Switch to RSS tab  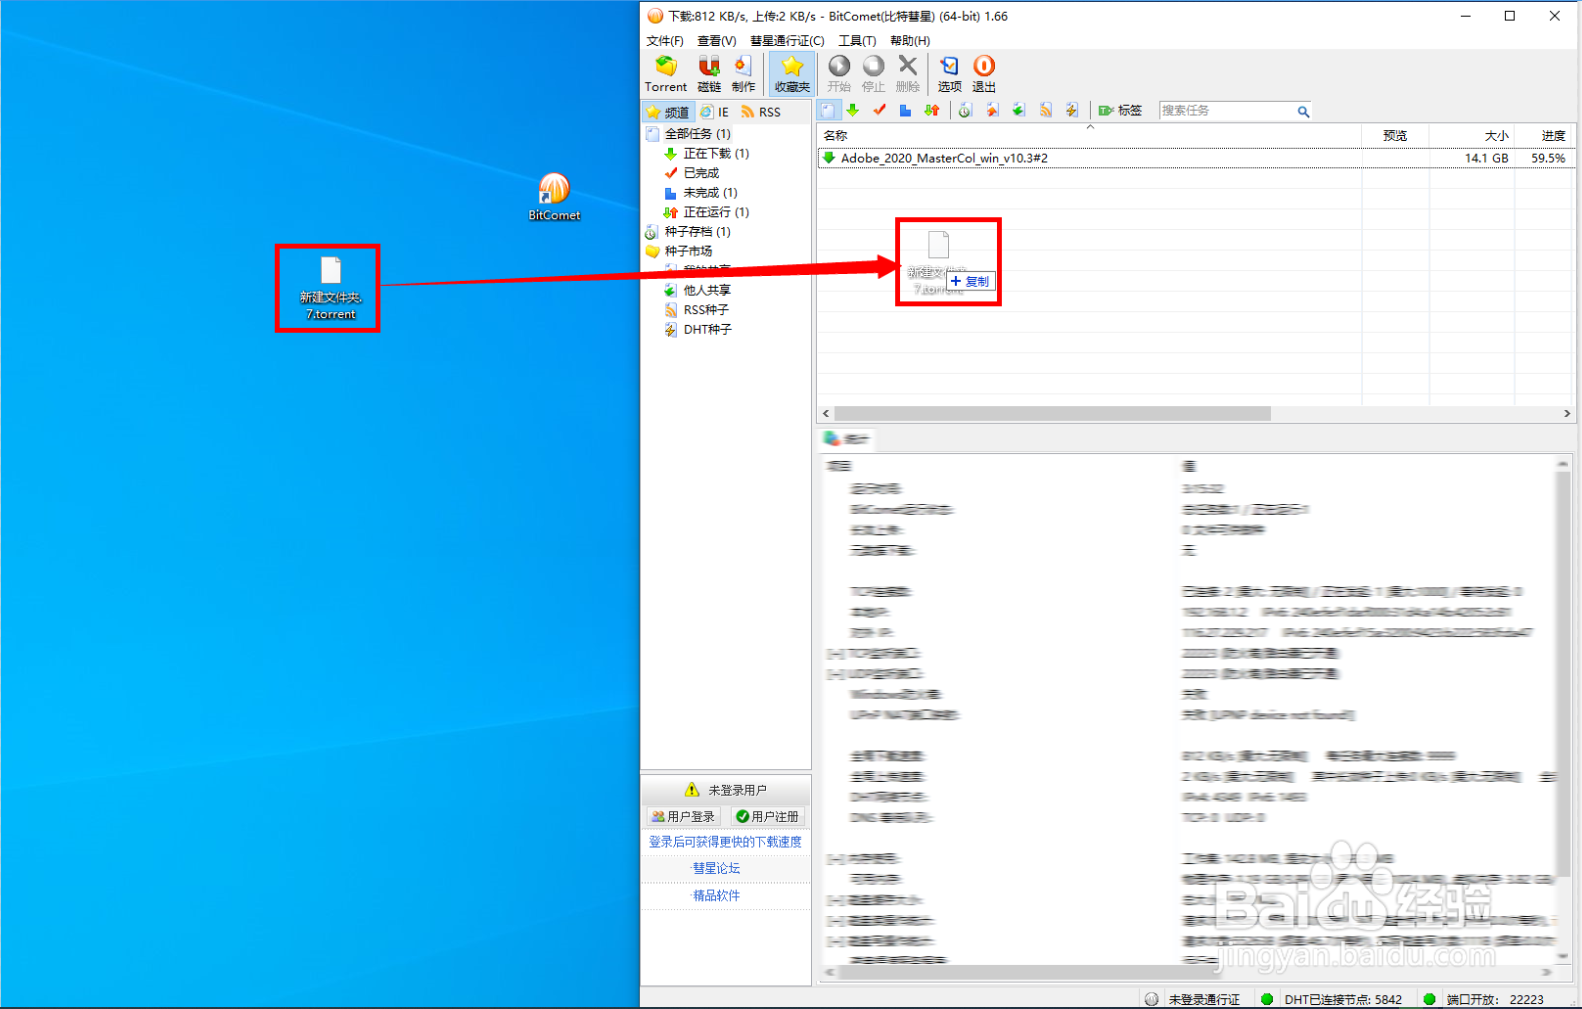coord(761,112)
